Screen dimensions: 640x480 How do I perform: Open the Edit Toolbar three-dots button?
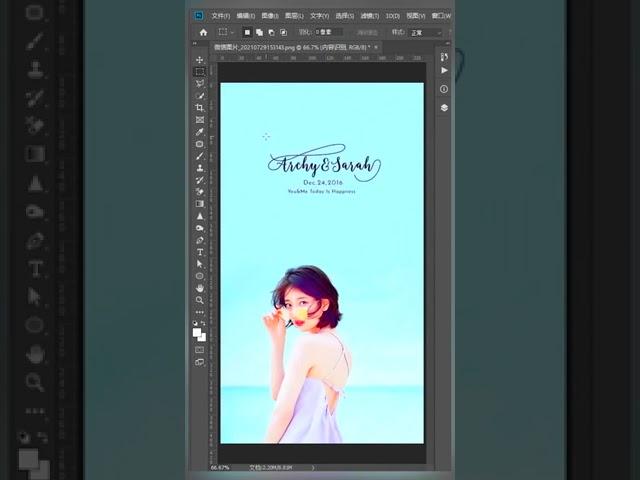click(x=200, y=312)
